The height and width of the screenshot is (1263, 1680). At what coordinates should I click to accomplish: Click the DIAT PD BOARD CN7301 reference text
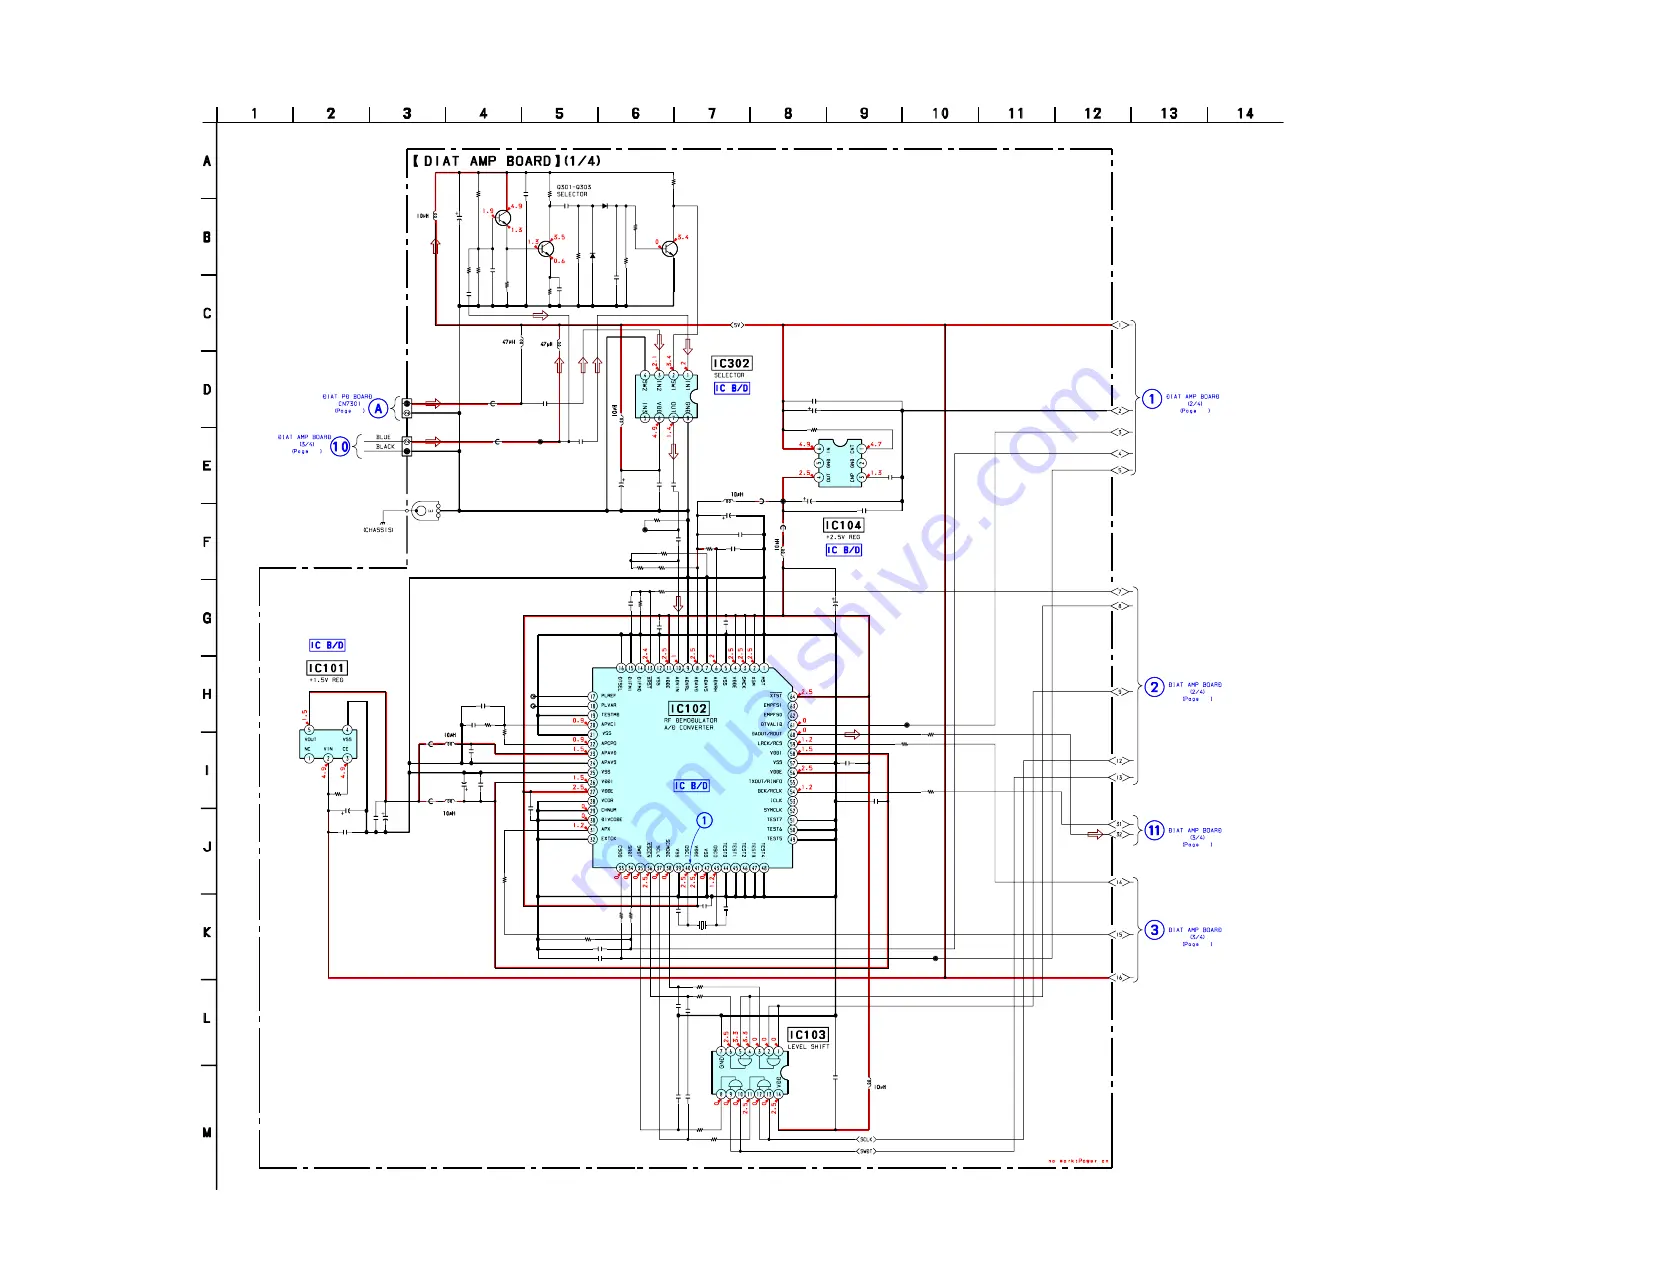pos(347,403)
